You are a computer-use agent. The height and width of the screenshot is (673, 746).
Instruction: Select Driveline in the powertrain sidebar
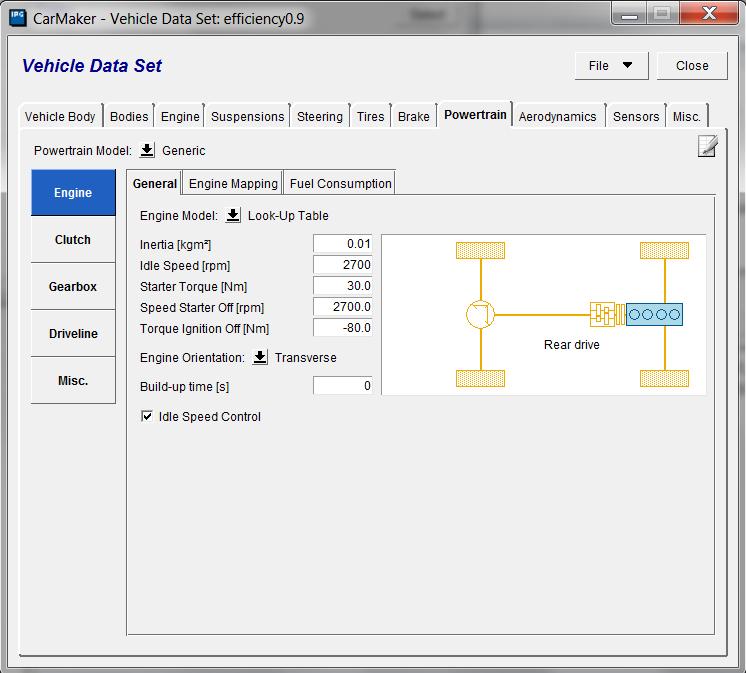tap(73, 333)
